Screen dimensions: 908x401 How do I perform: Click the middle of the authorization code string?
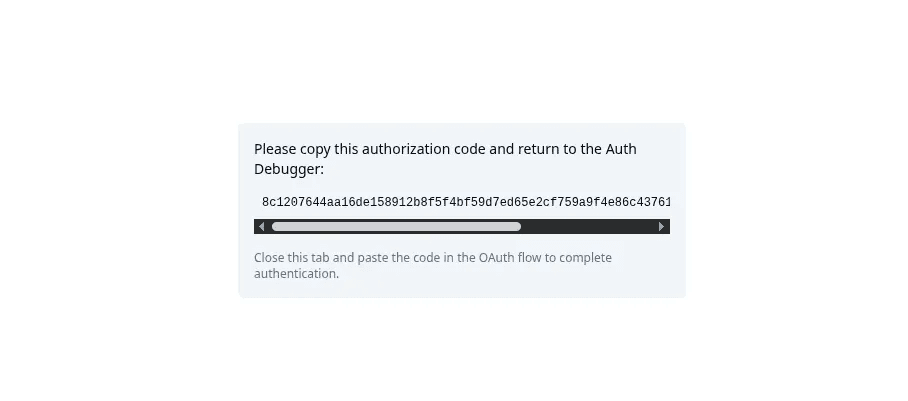click(465, 203)
